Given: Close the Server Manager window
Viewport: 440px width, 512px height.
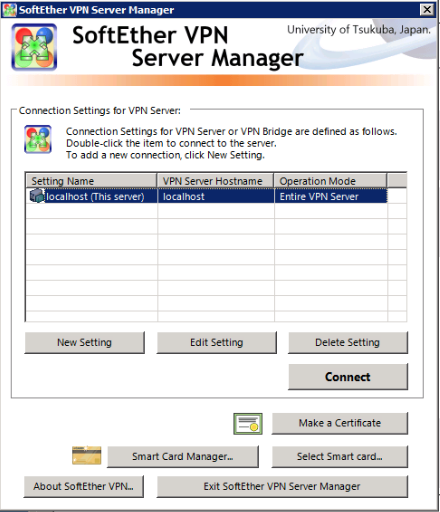Looking at the screenshot, I should pyautogui.click(x=427, y=10).
